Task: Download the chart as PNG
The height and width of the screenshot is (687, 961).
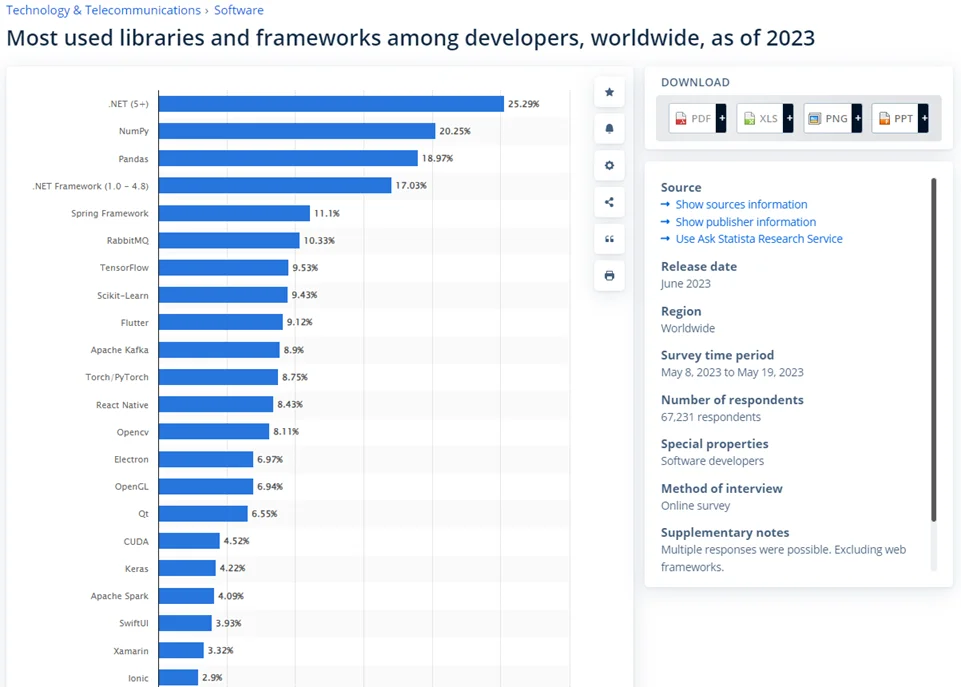Action: [x=828, y=118]
